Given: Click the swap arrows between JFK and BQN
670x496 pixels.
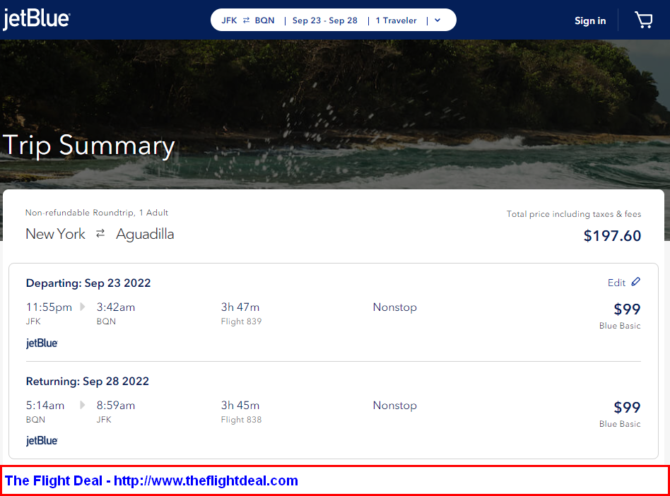Looking at the screenshot, I should [246, 20].
